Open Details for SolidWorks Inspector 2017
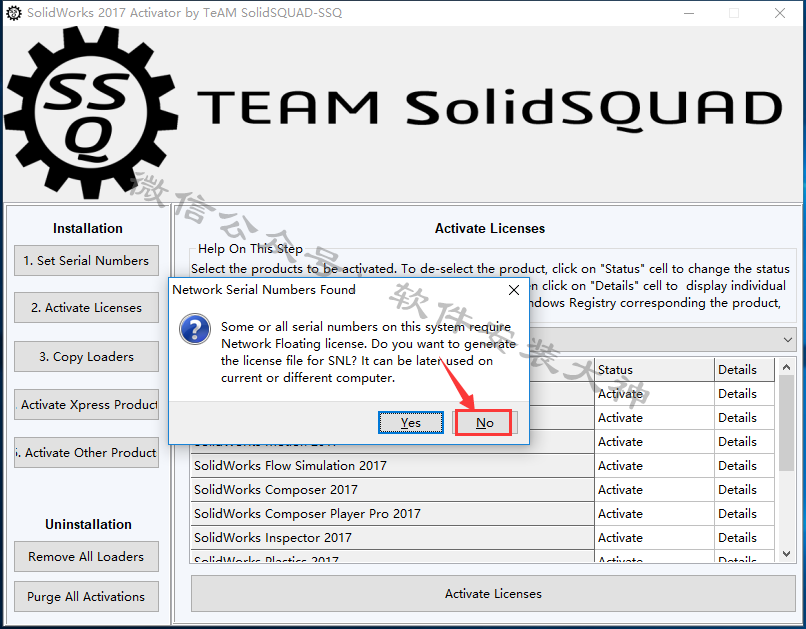 (744, 538)
